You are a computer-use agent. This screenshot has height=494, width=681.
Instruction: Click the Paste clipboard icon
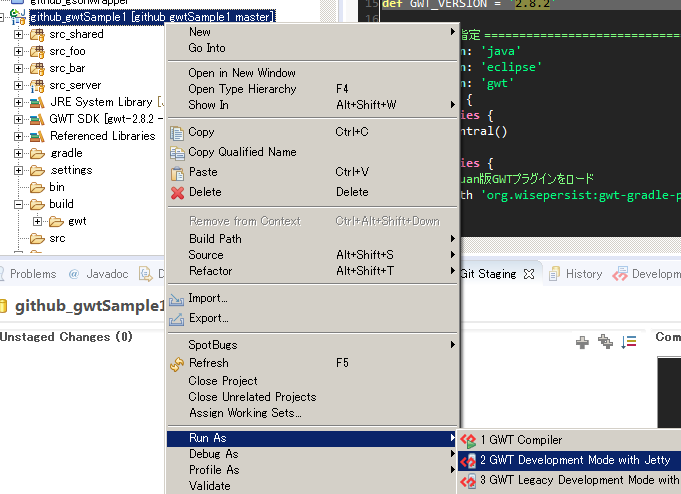tap(177, 173)
